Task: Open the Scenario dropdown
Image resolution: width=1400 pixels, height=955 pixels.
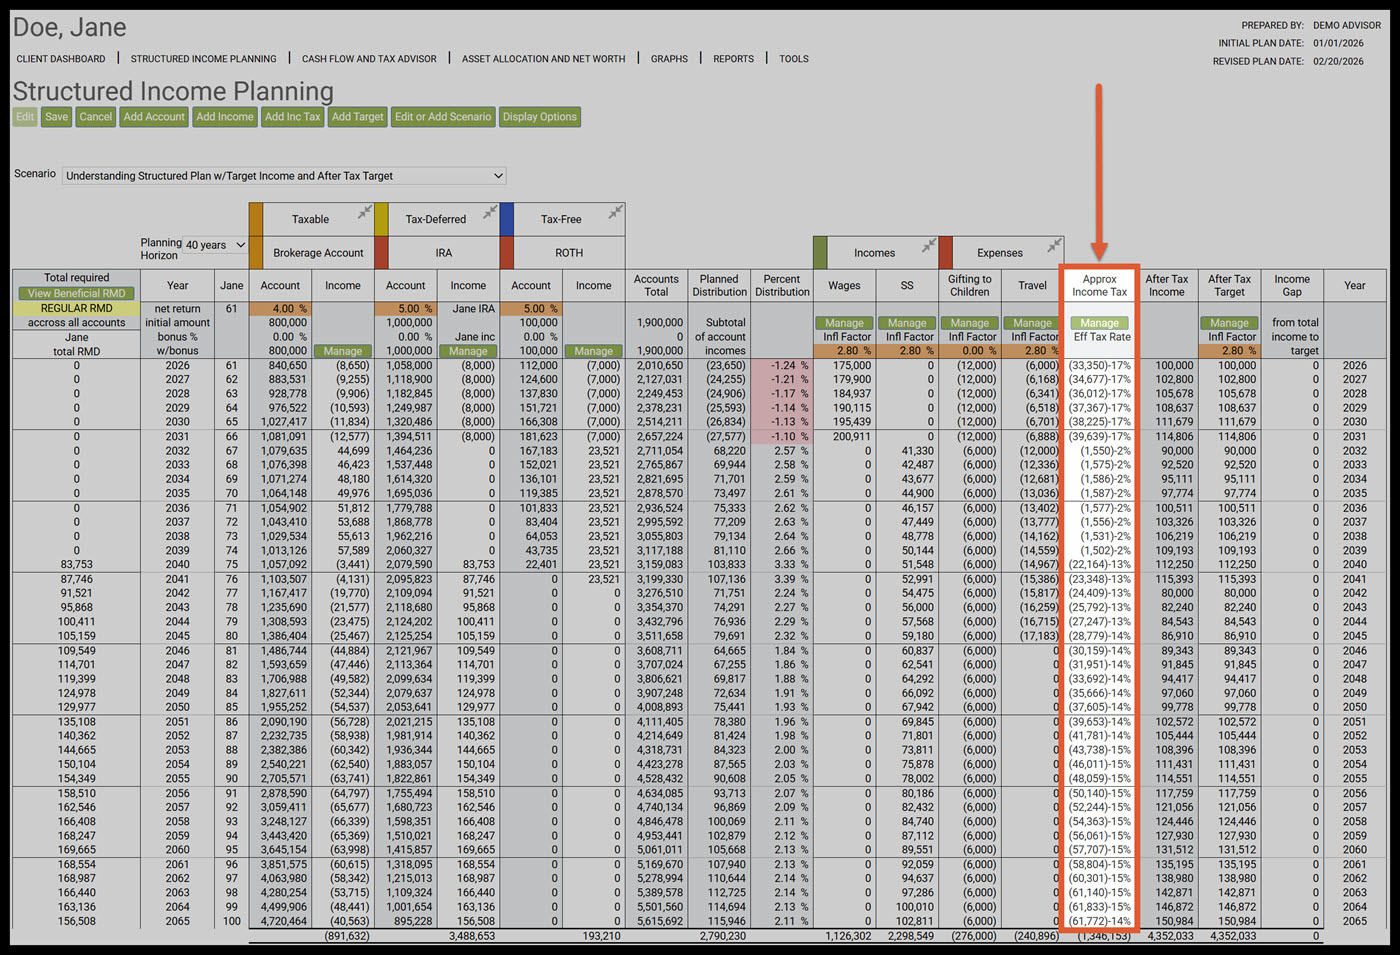Action: pyautogui.click(x=284, y=176)
